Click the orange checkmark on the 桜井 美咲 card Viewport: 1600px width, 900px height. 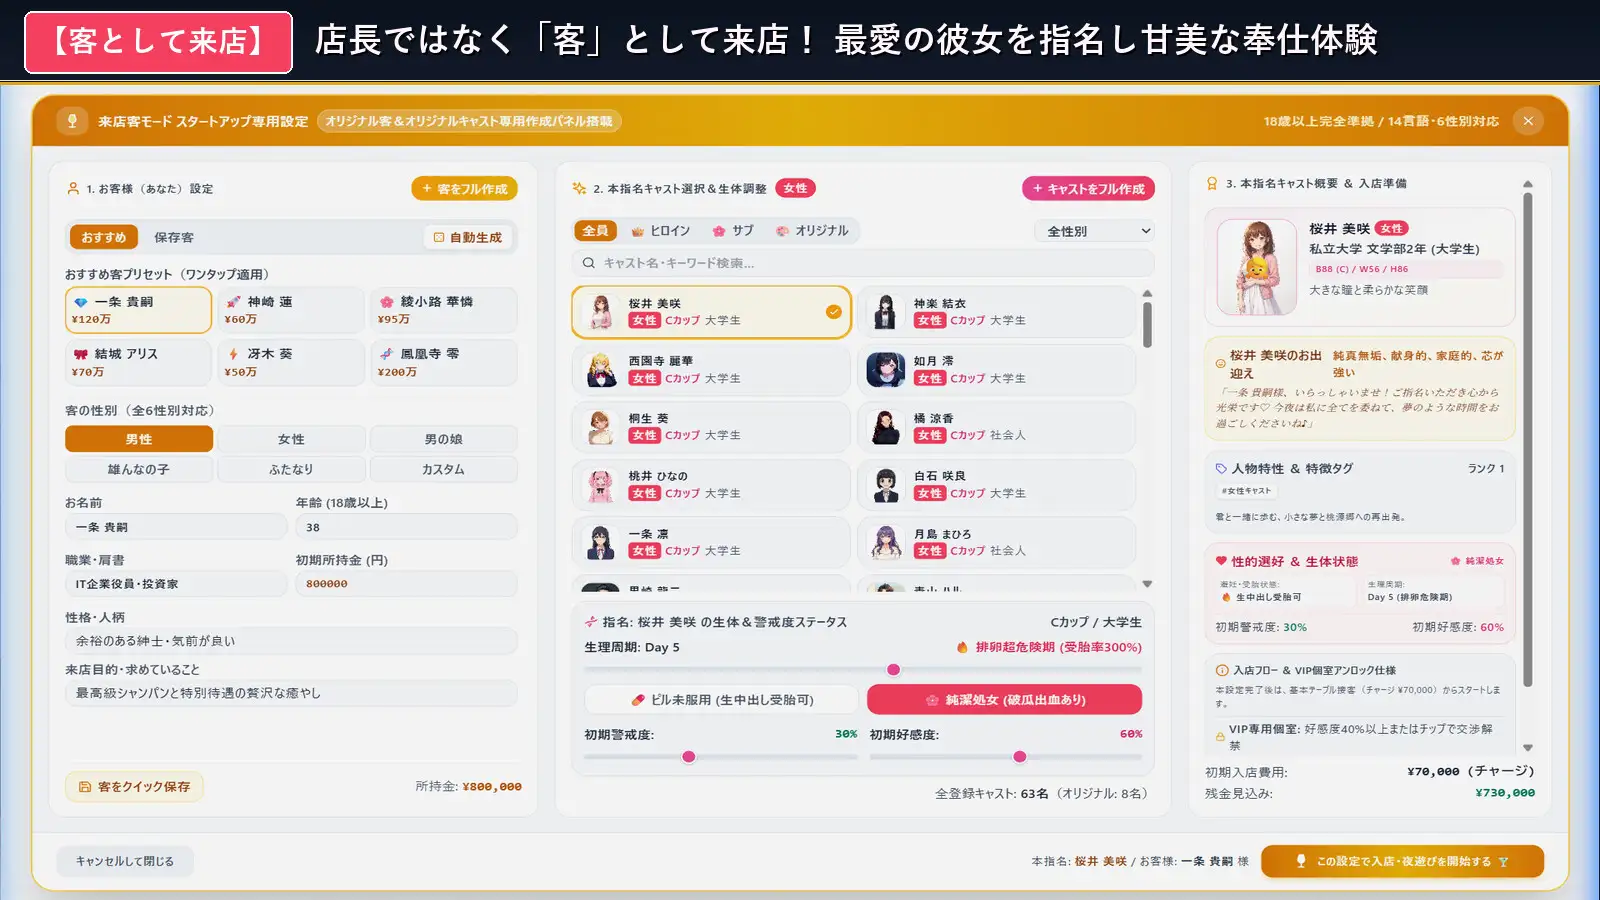click(833, 312)
